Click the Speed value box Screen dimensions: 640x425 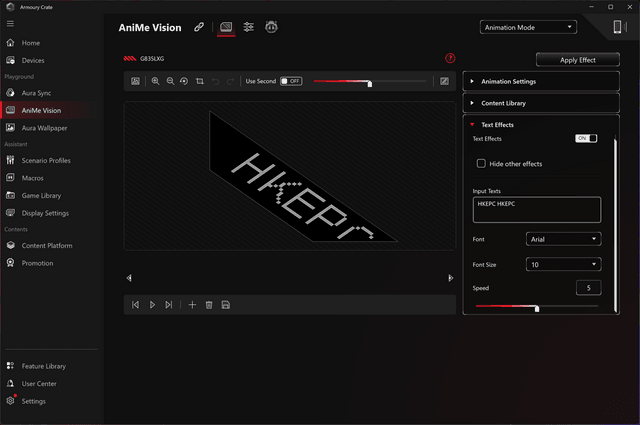588,288
